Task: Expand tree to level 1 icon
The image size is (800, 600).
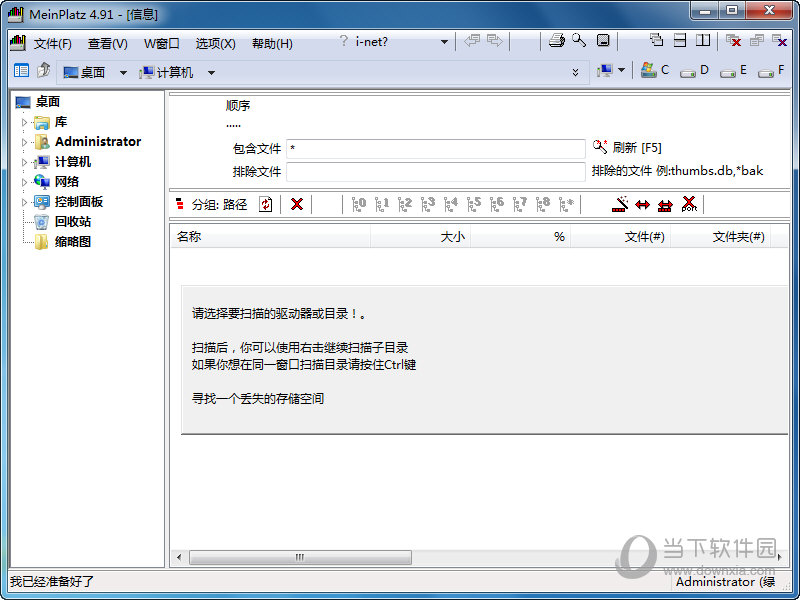Action: [382, 205]
